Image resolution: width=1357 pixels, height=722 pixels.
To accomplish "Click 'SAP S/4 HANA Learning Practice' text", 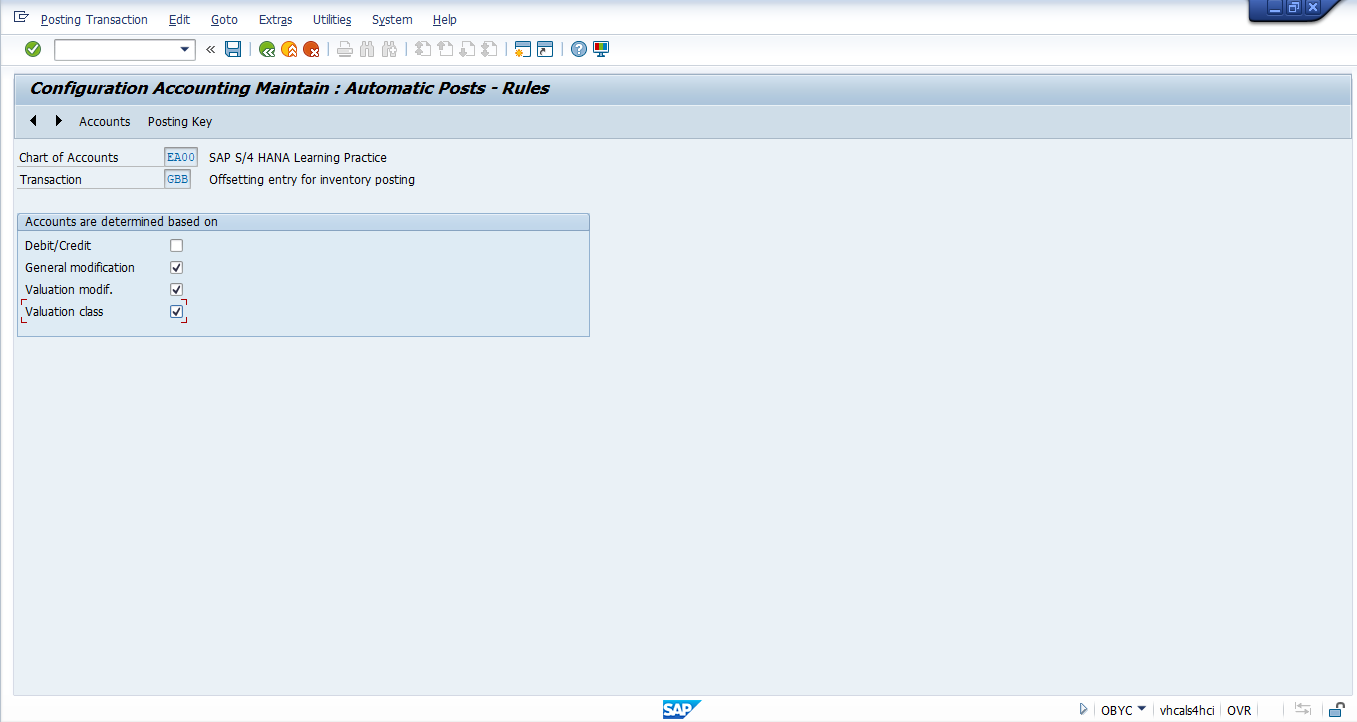I will tap(298, 158).
